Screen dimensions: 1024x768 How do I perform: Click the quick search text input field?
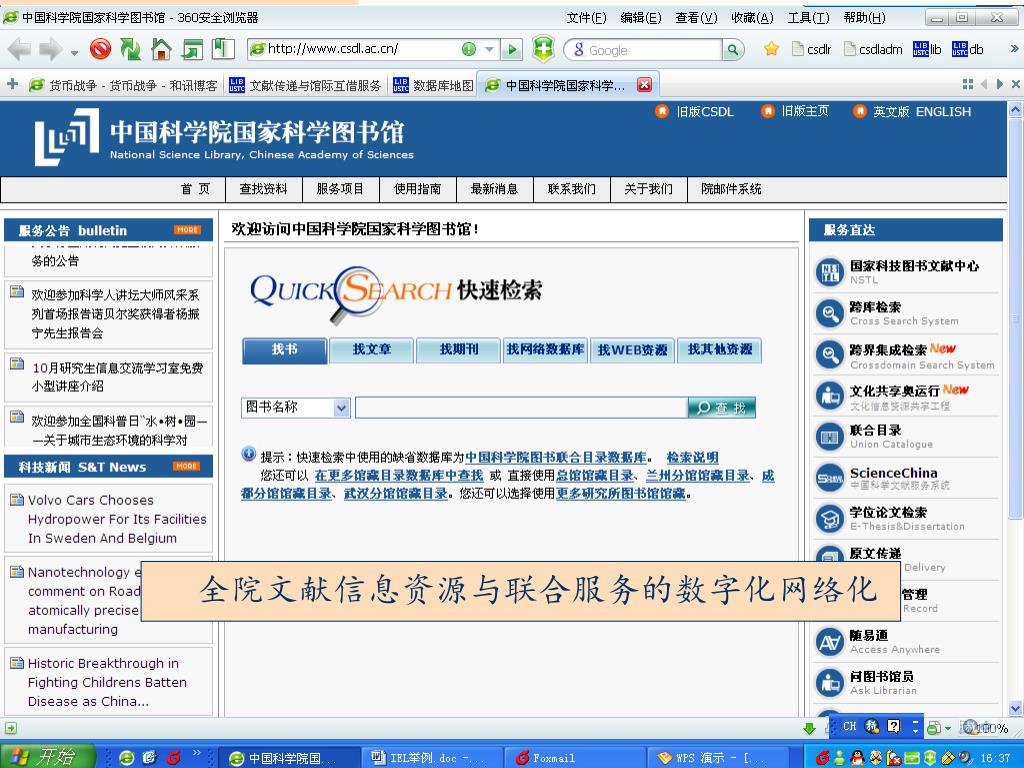click(x=521, y=408)
